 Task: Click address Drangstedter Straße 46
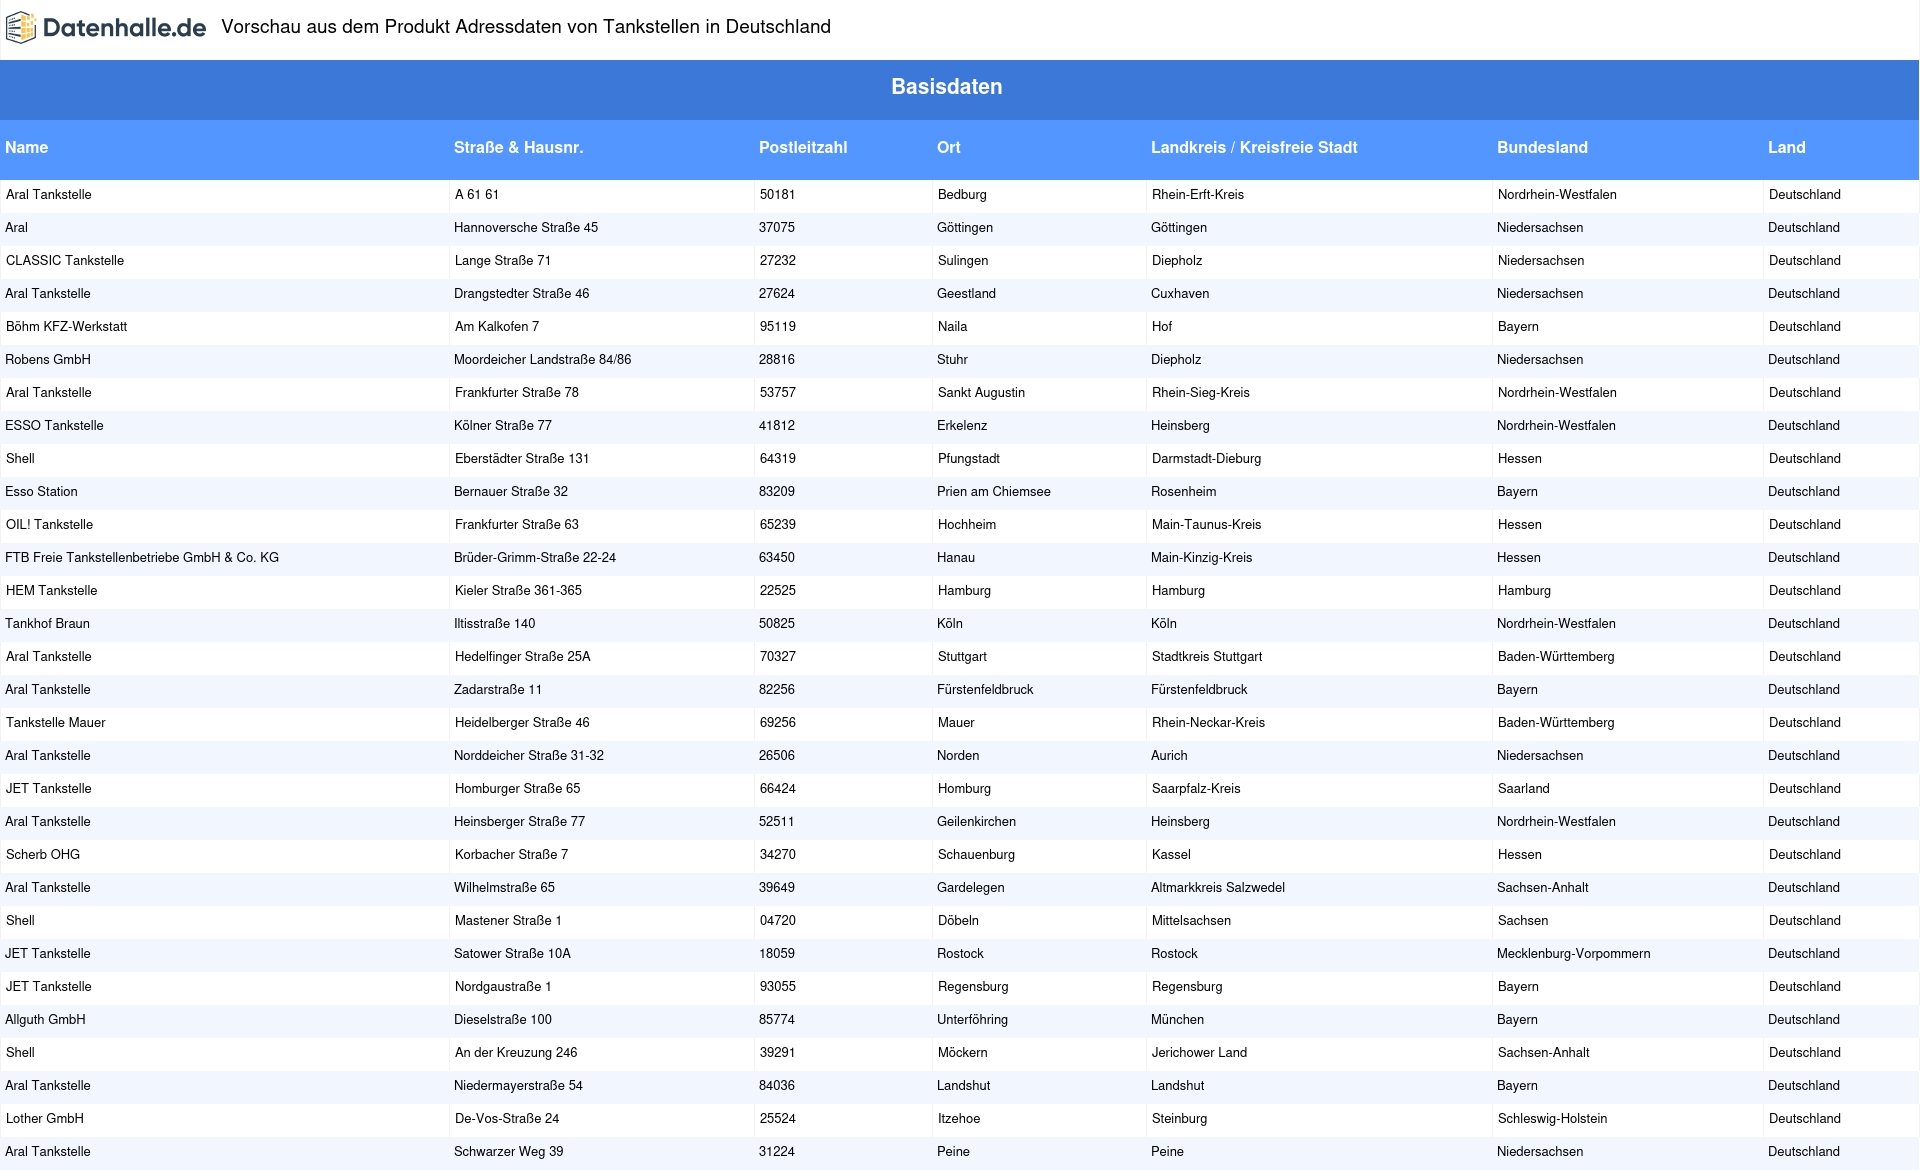pyautogui.click(x=521, y=294)
